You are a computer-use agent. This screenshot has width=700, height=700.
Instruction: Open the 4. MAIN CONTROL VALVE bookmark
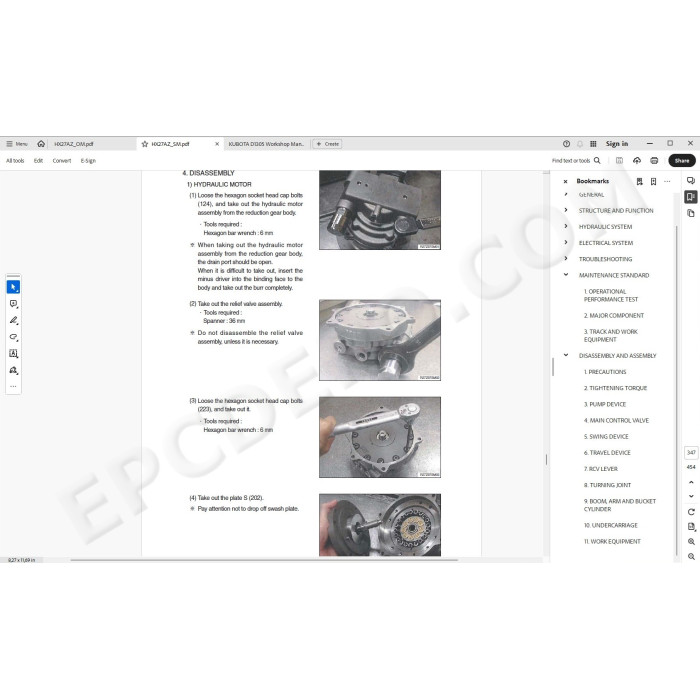tap(616, 421)
